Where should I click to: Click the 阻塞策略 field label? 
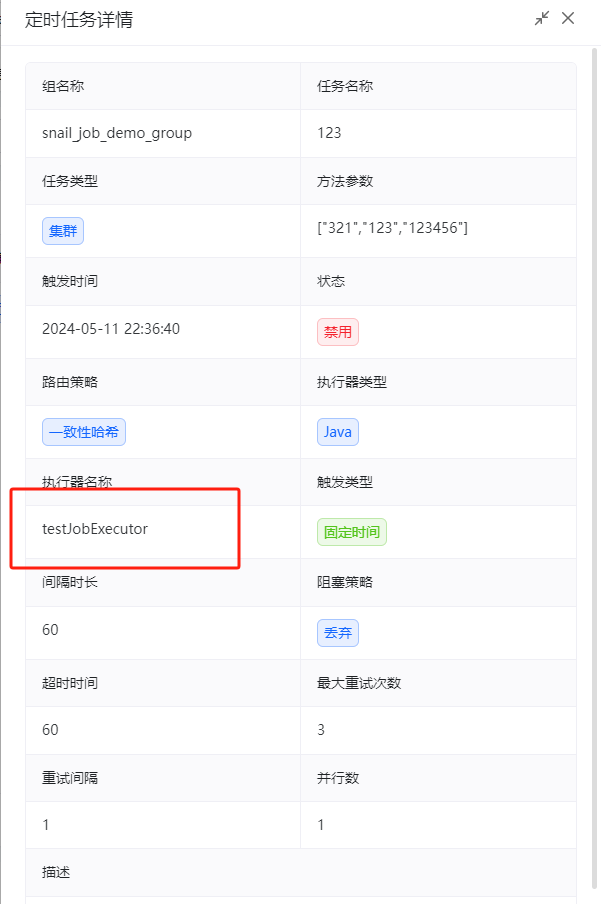[x=345, y=582]
